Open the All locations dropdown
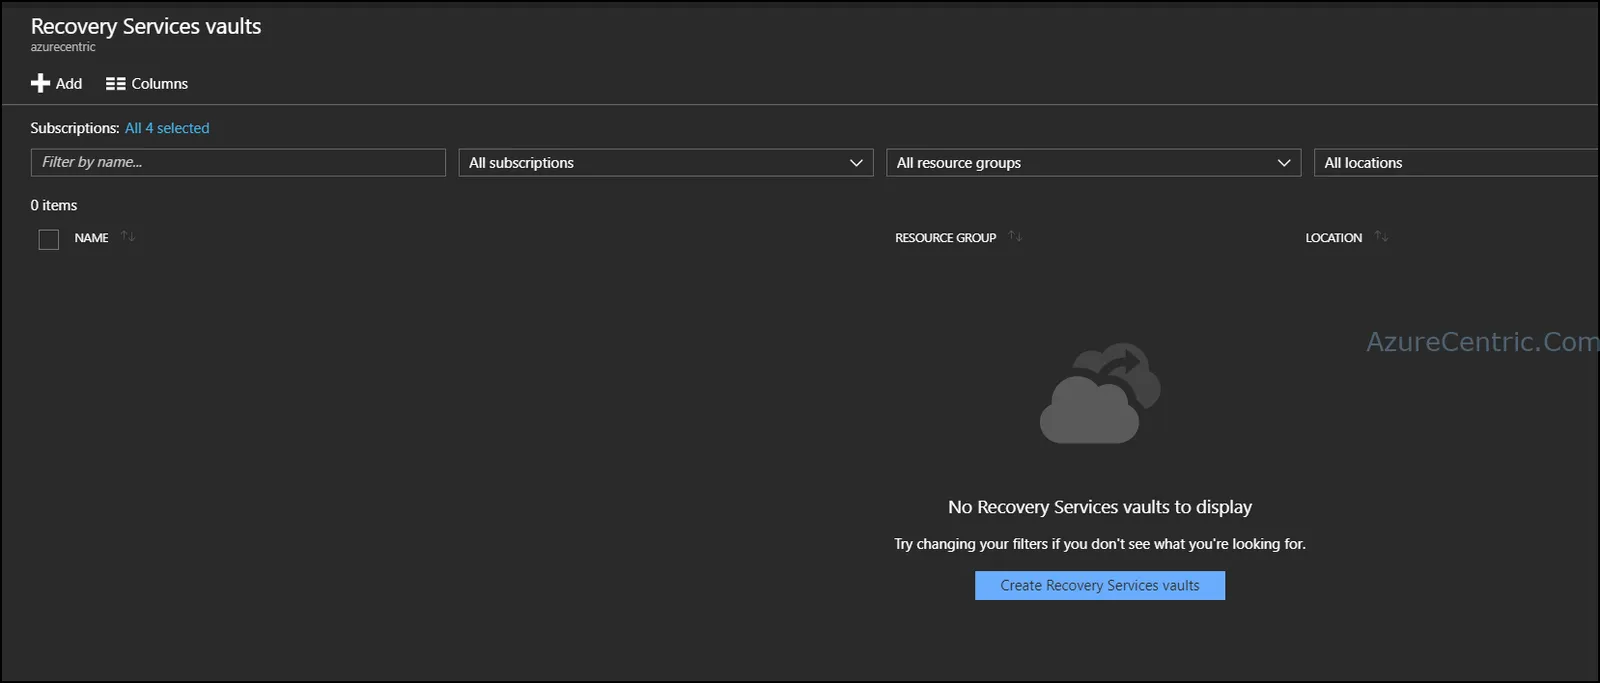Viewport: 1600px width, 683px height. pyautogui.click(x=1457, y=163)
